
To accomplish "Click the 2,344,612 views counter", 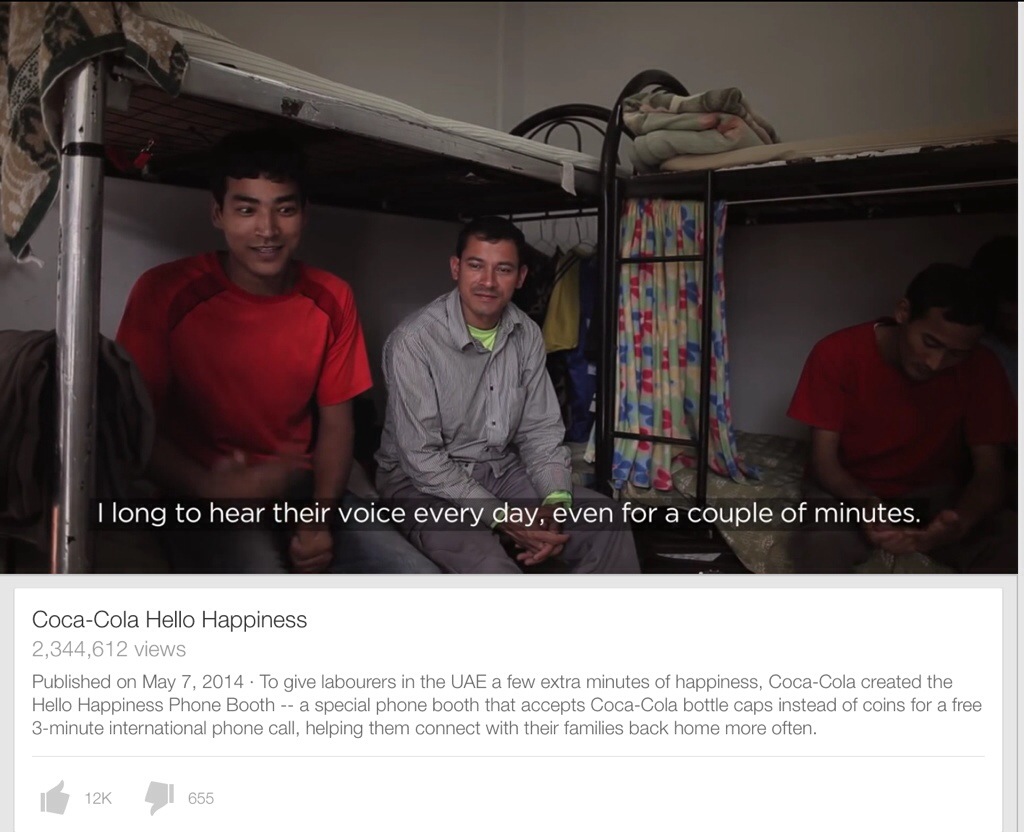I will pos(108,649).
